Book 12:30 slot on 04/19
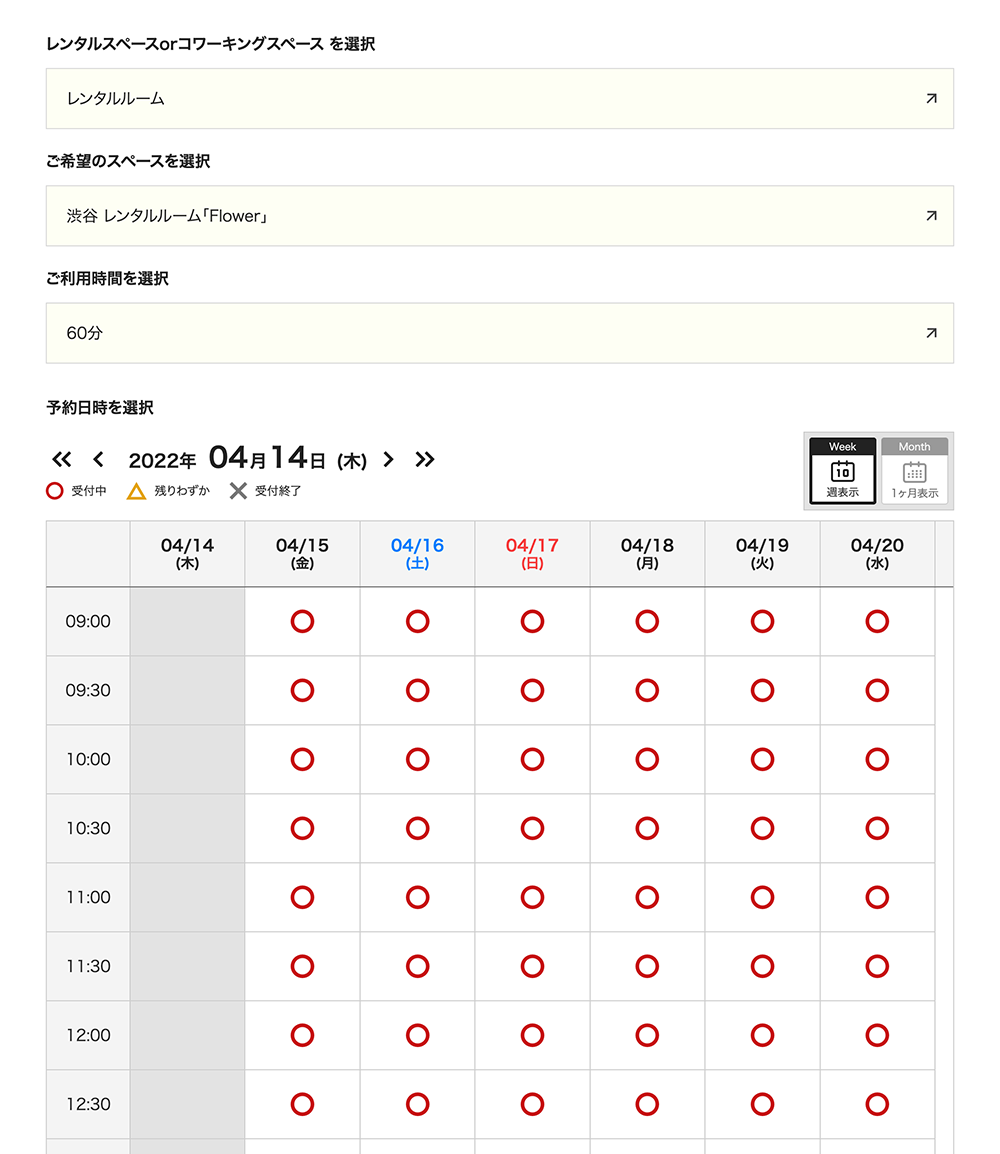The width and height of the screenshot is (1000, 1154). [x=762, y=1105]
